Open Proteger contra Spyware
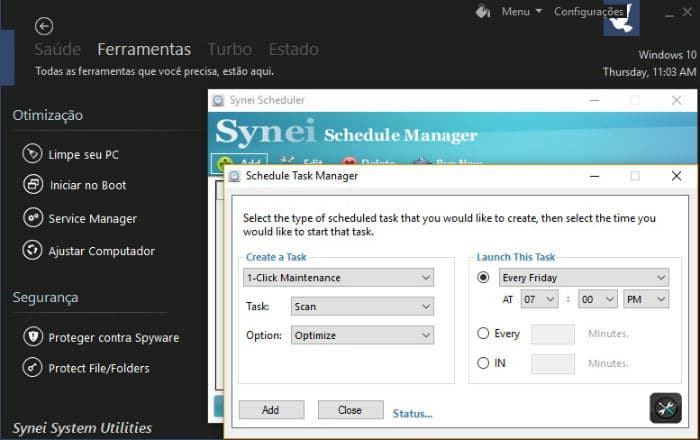 [x=101, y=337]
